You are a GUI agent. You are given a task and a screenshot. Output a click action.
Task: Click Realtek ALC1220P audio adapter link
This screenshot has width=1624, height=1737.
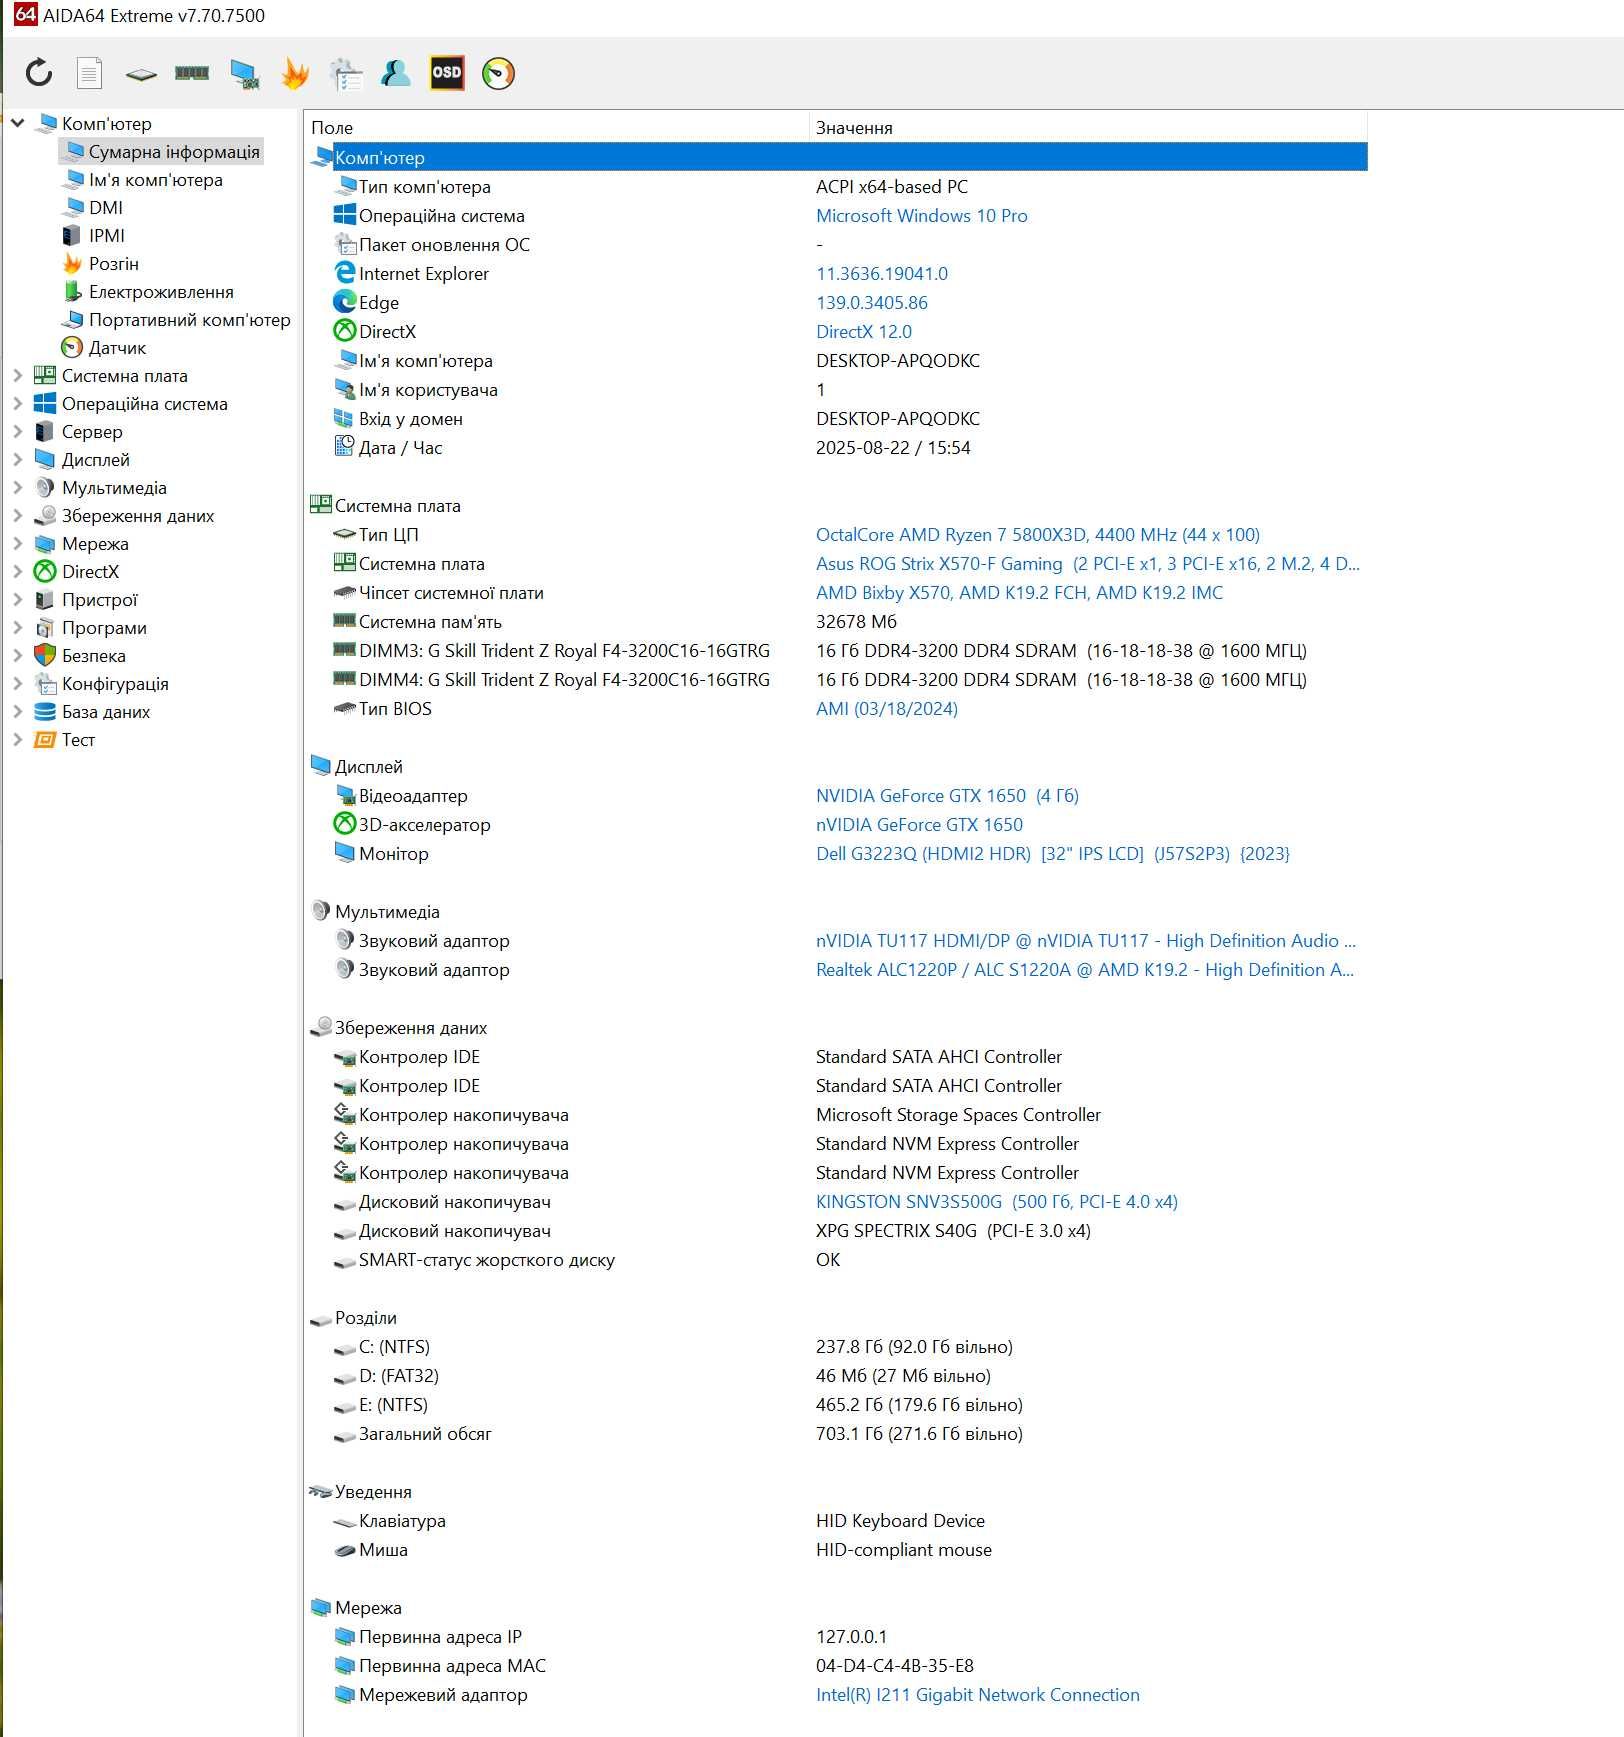click(1085, 970)
